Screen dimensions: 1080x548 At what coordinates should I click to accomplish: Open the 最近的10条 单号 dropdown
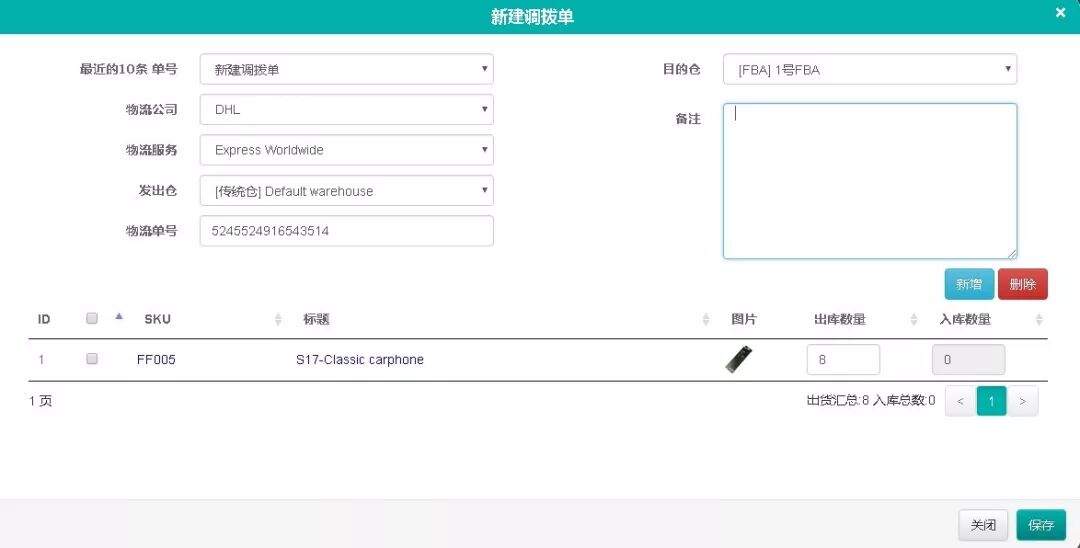click(x=346, y=69)
